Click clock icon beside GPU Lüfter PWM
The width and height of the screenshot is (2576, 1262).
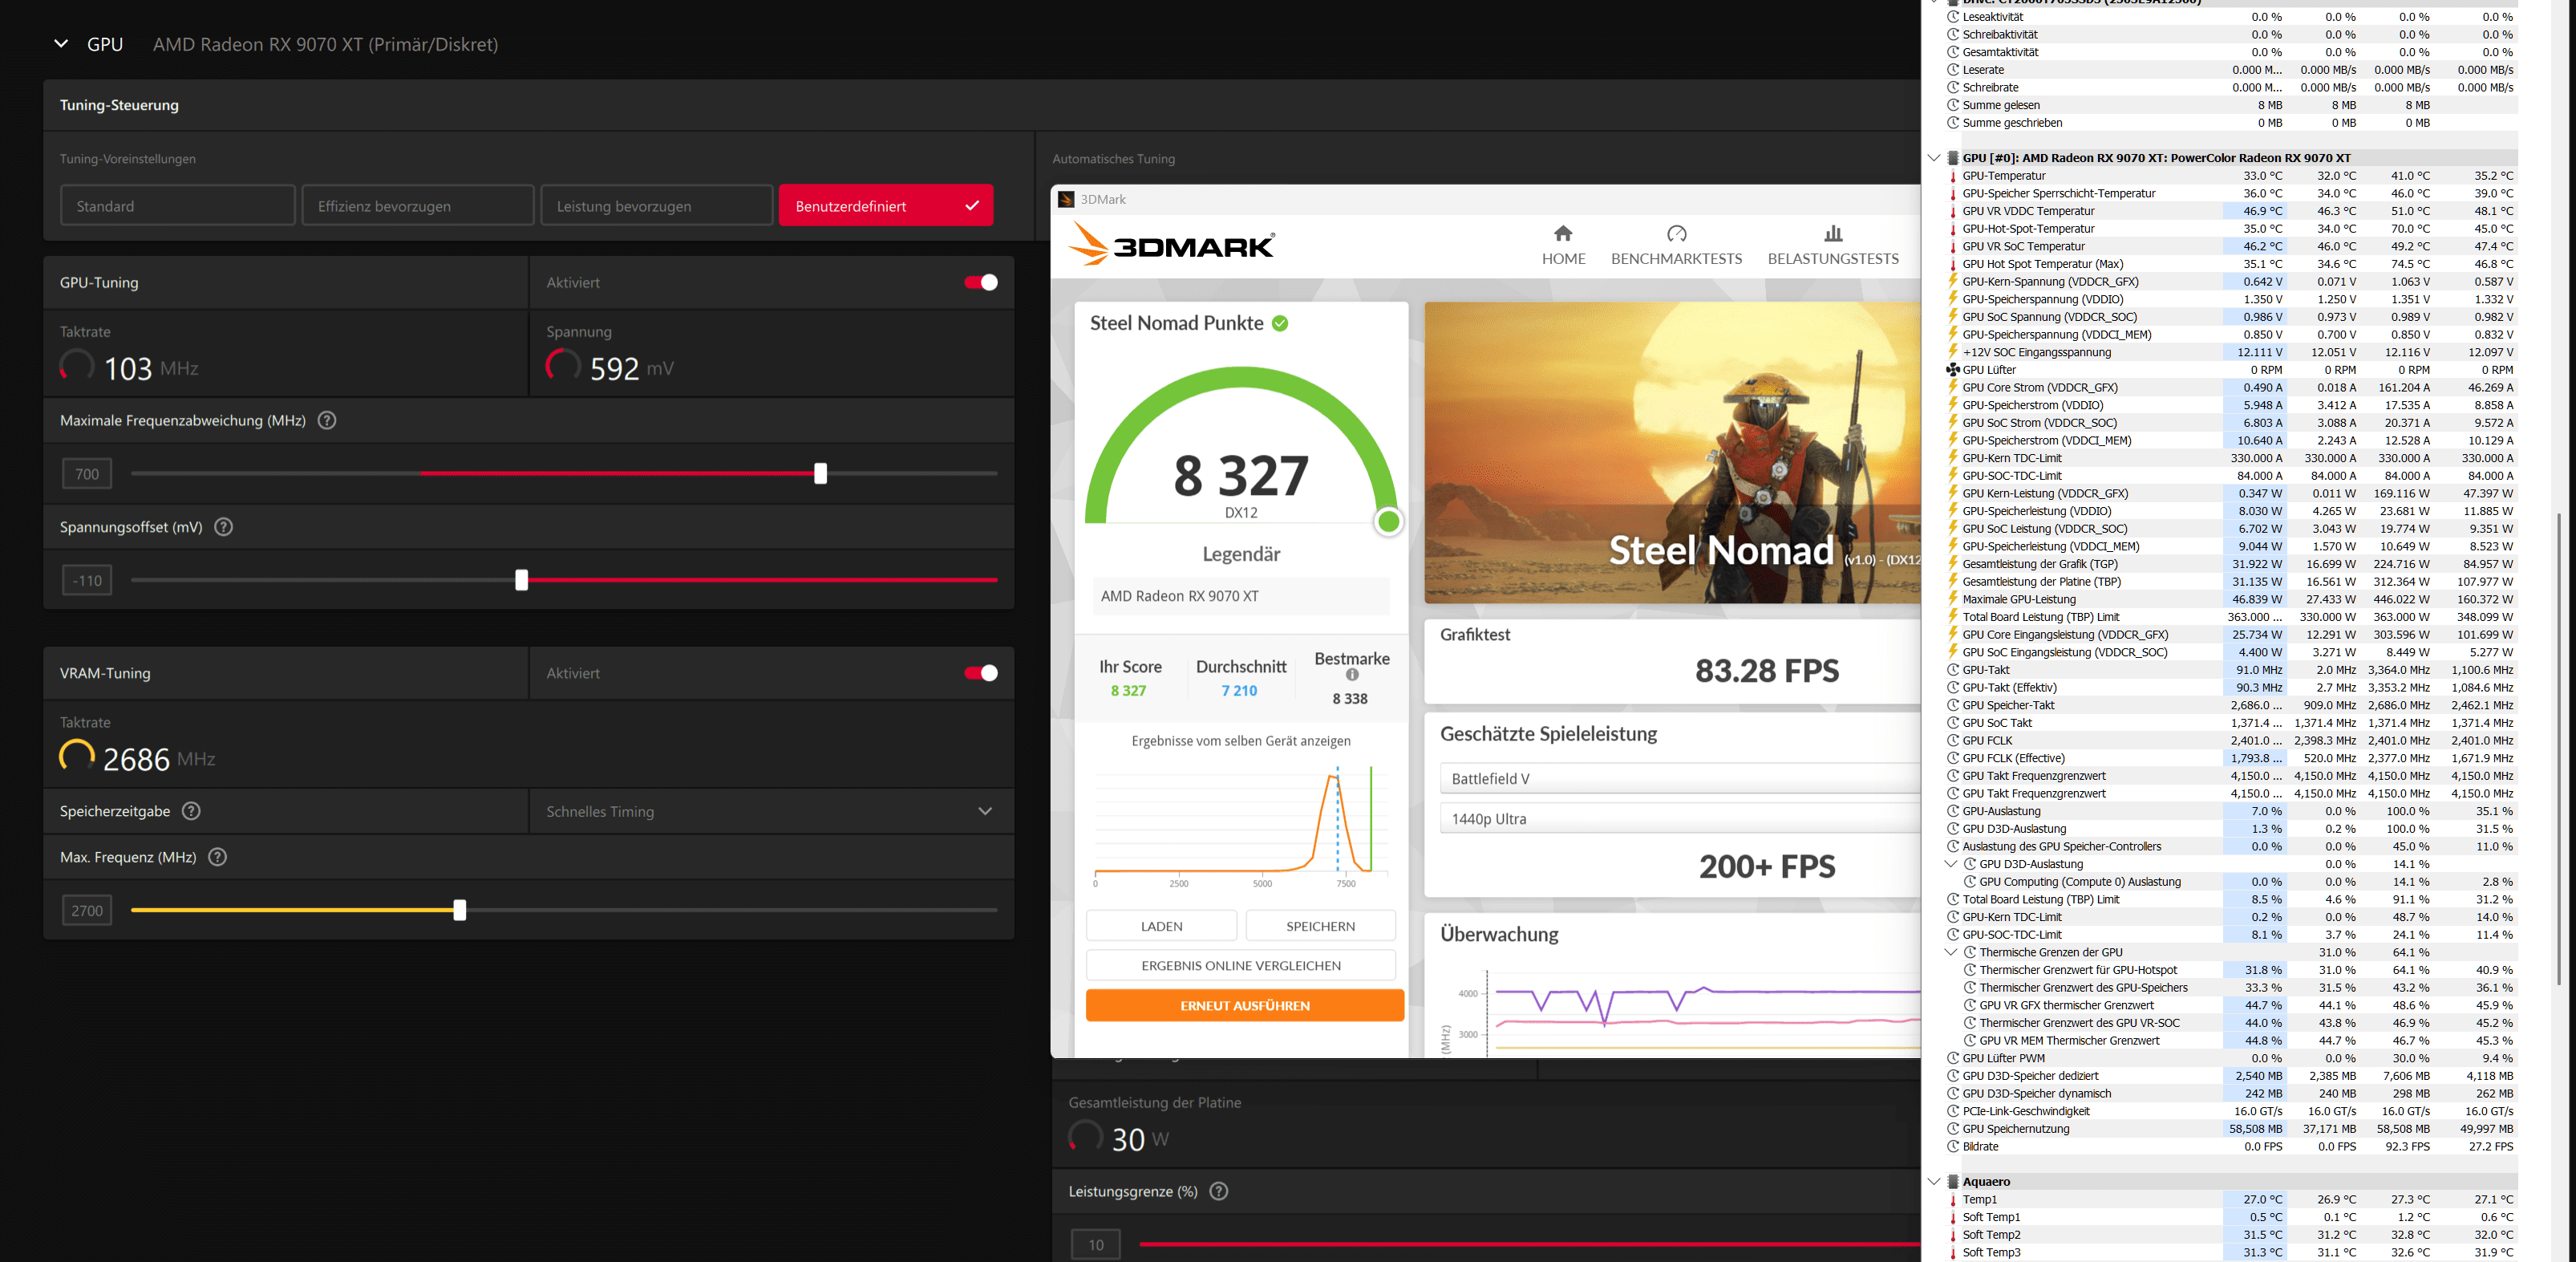point(1953,1058)
